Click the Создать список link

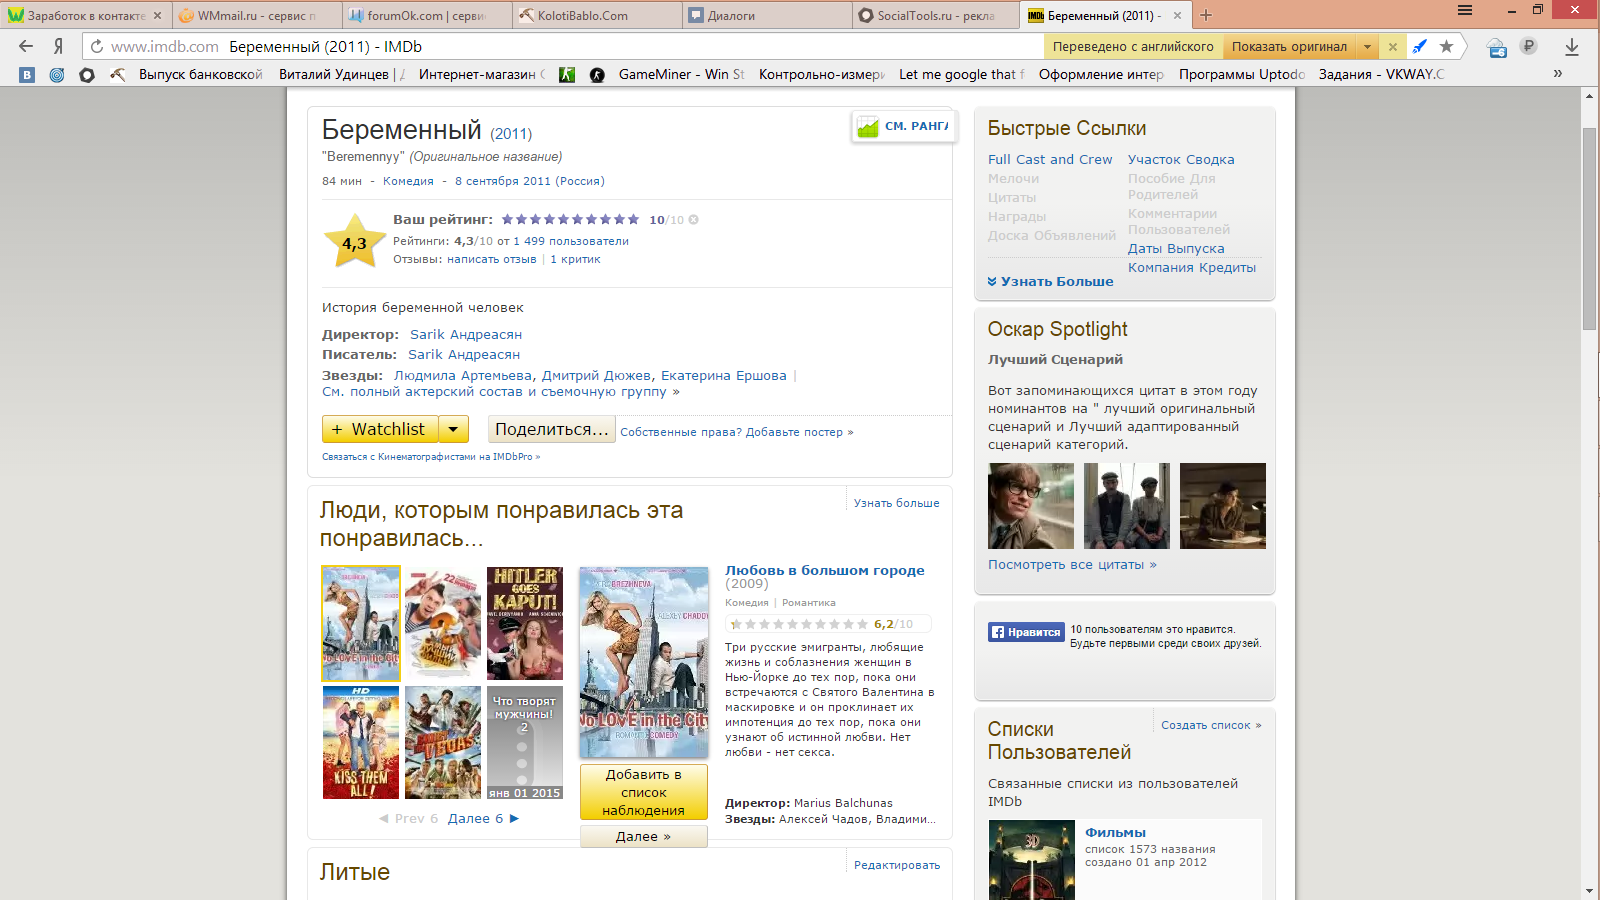click(x=1211, y=725)
